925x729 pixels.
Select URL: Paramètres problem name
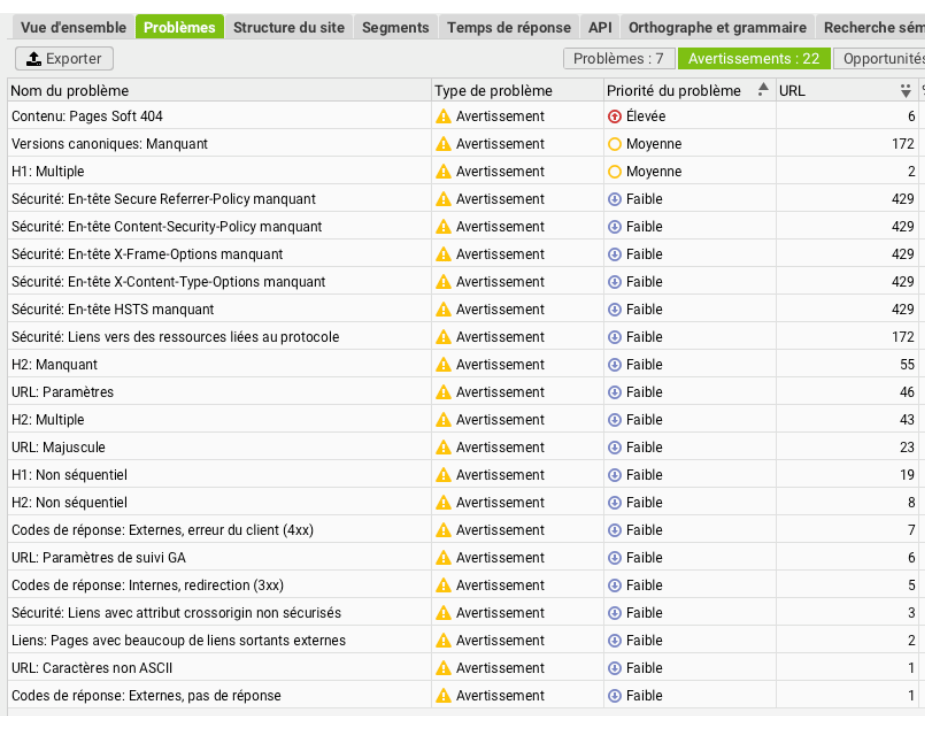(x=63, y=392)
